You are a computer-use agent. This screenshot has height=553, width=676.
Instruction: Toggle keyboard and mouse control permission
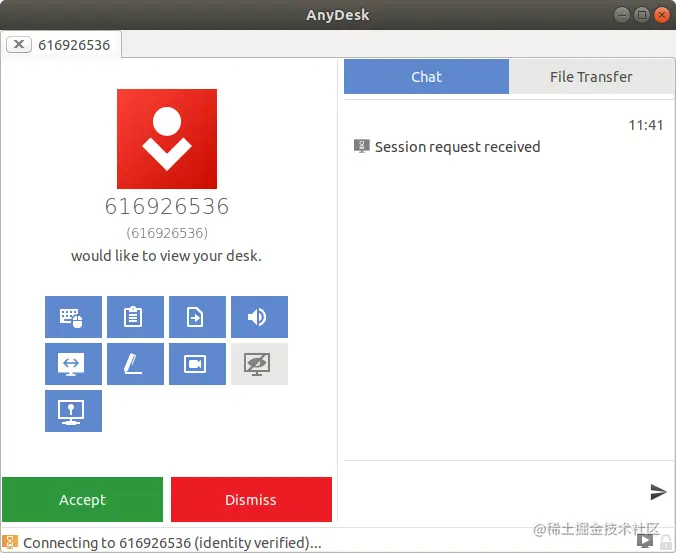coord(73,317)
